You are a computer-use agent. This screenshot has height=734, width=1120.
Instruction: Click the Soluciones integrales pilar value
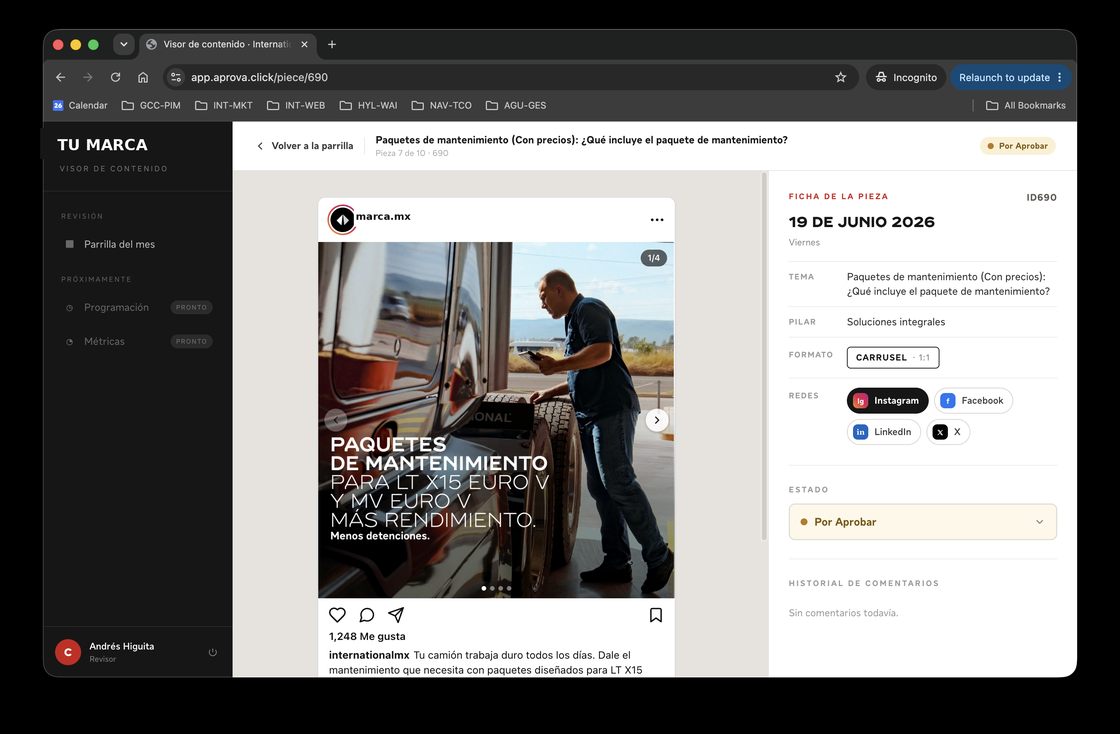[896, 322]
